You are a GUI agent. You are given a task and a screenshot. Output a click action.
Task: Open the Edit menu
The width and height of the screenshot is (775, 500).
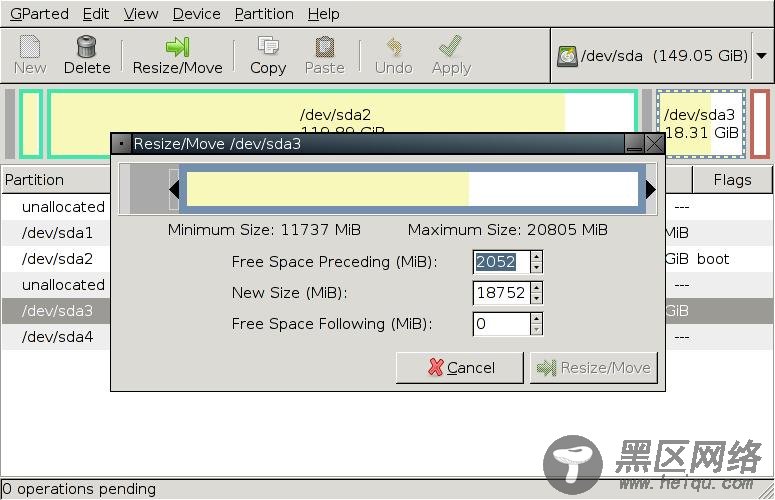pyautogui.click(x=95, y=14)
